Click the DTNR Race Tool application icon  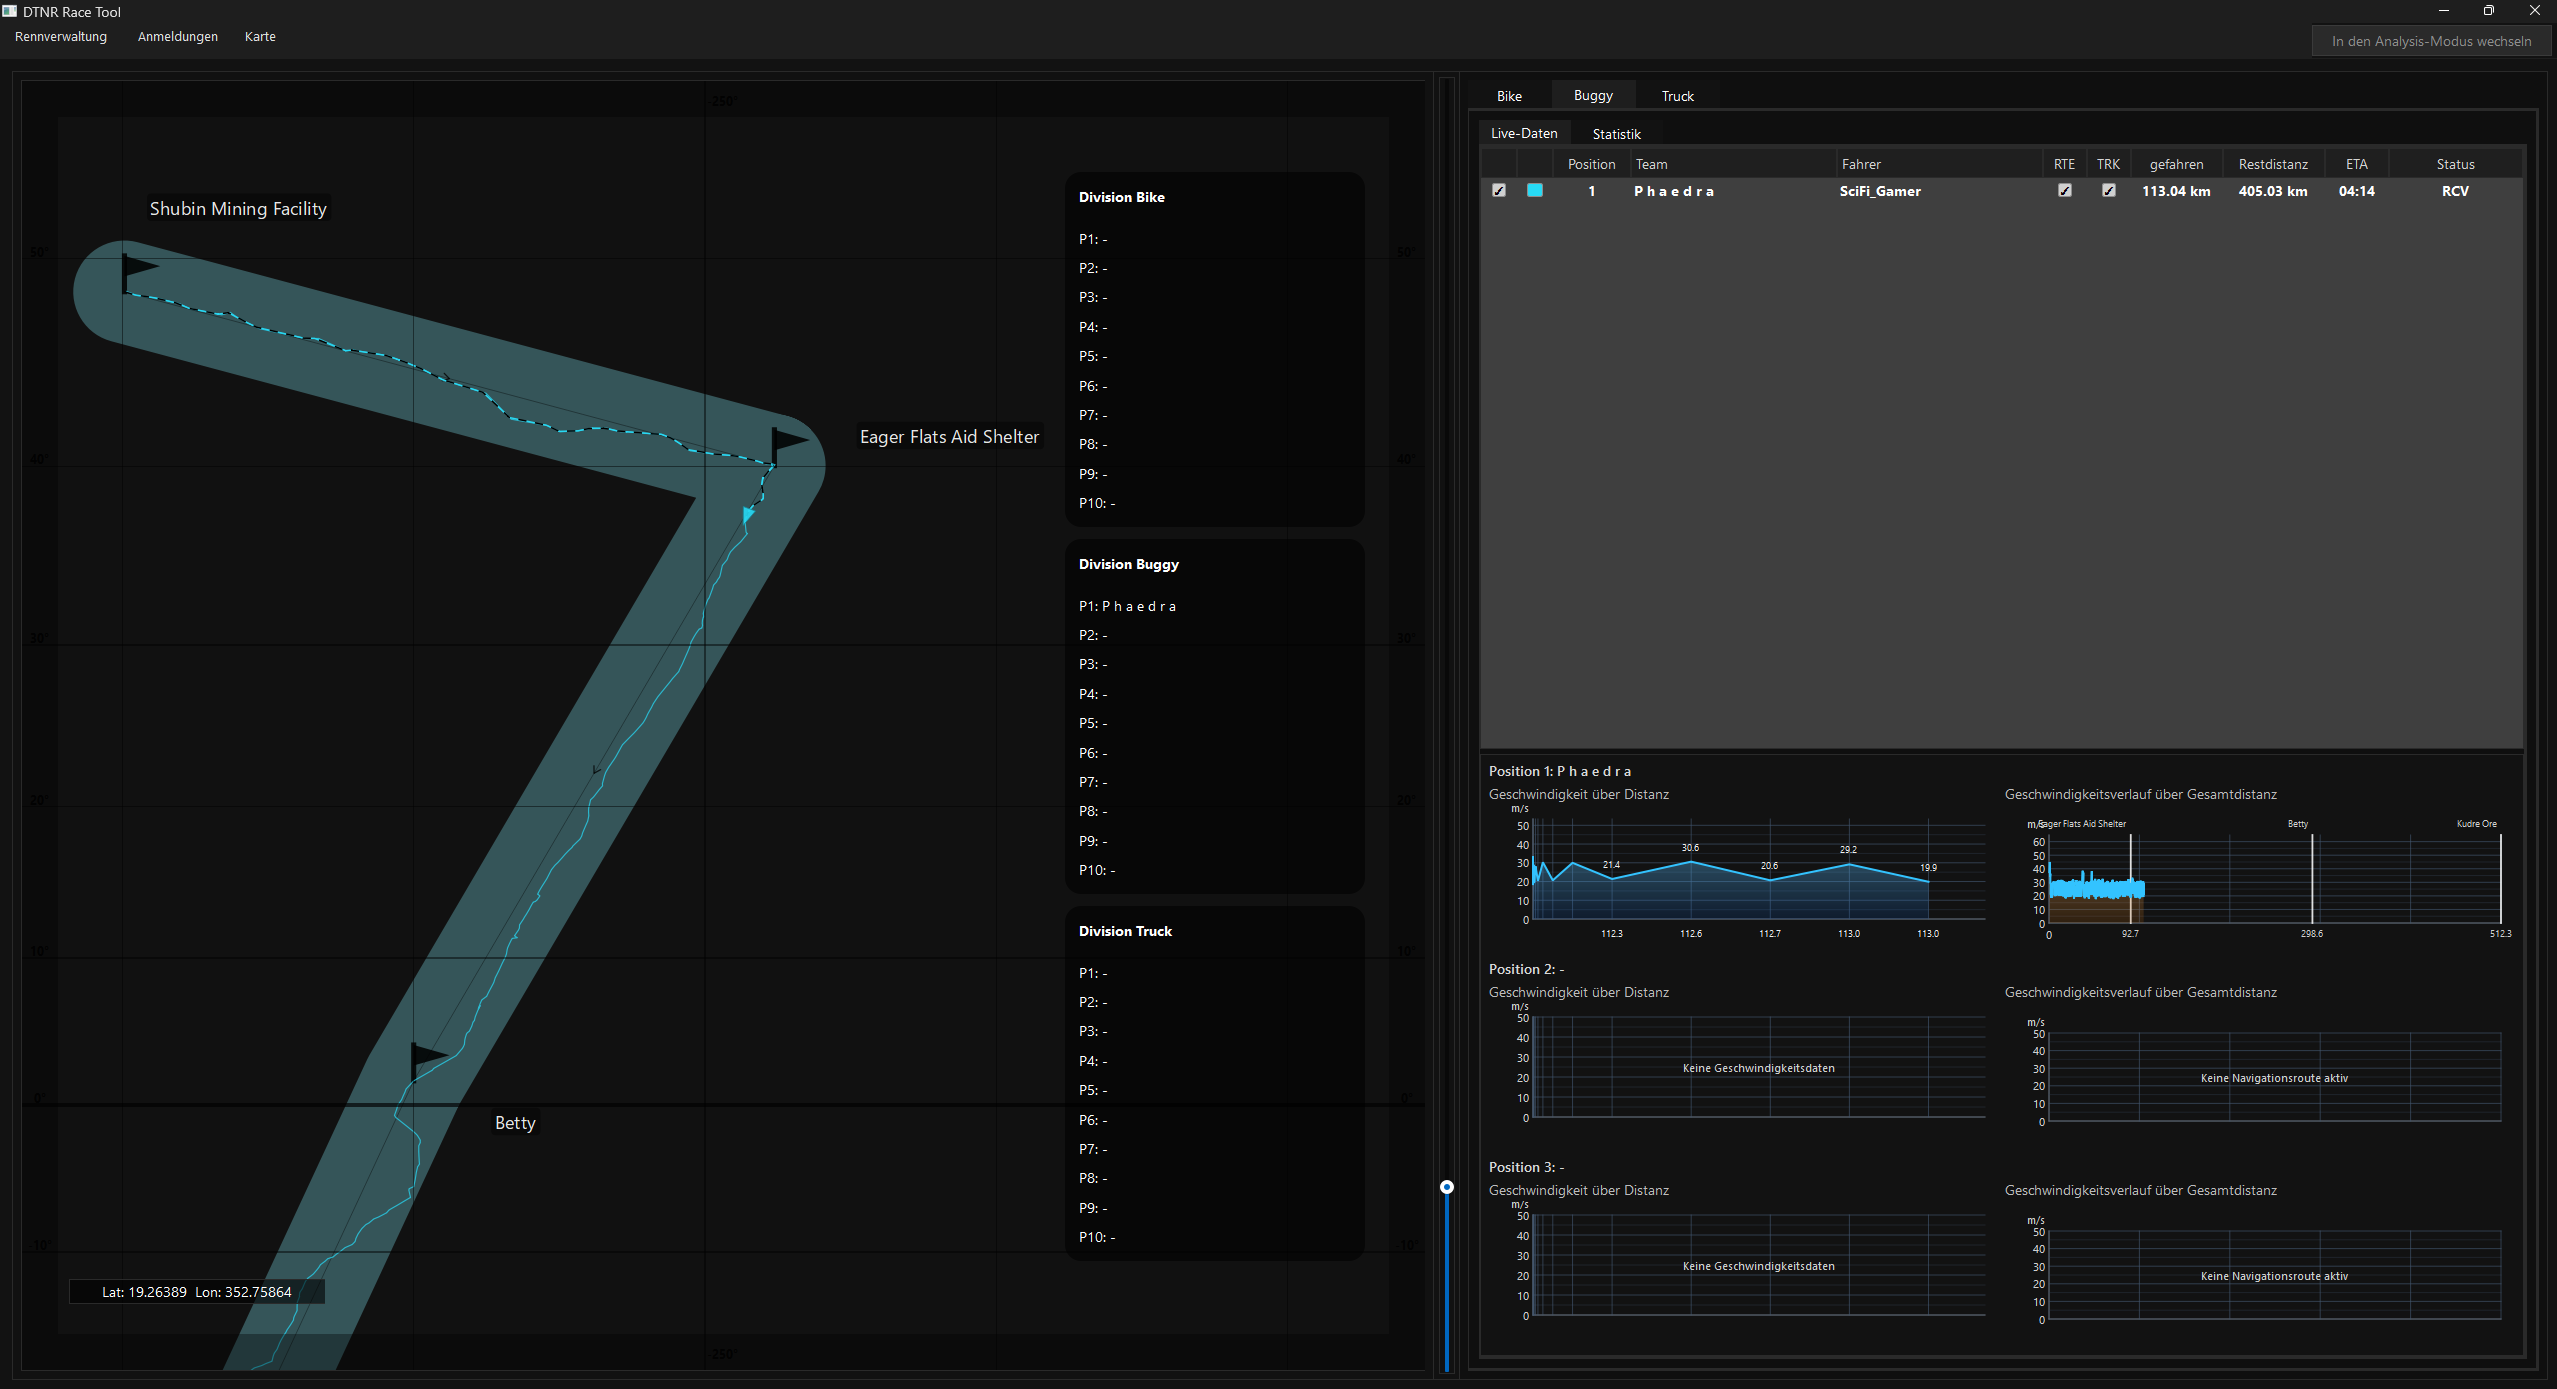(x=9, y=11)
